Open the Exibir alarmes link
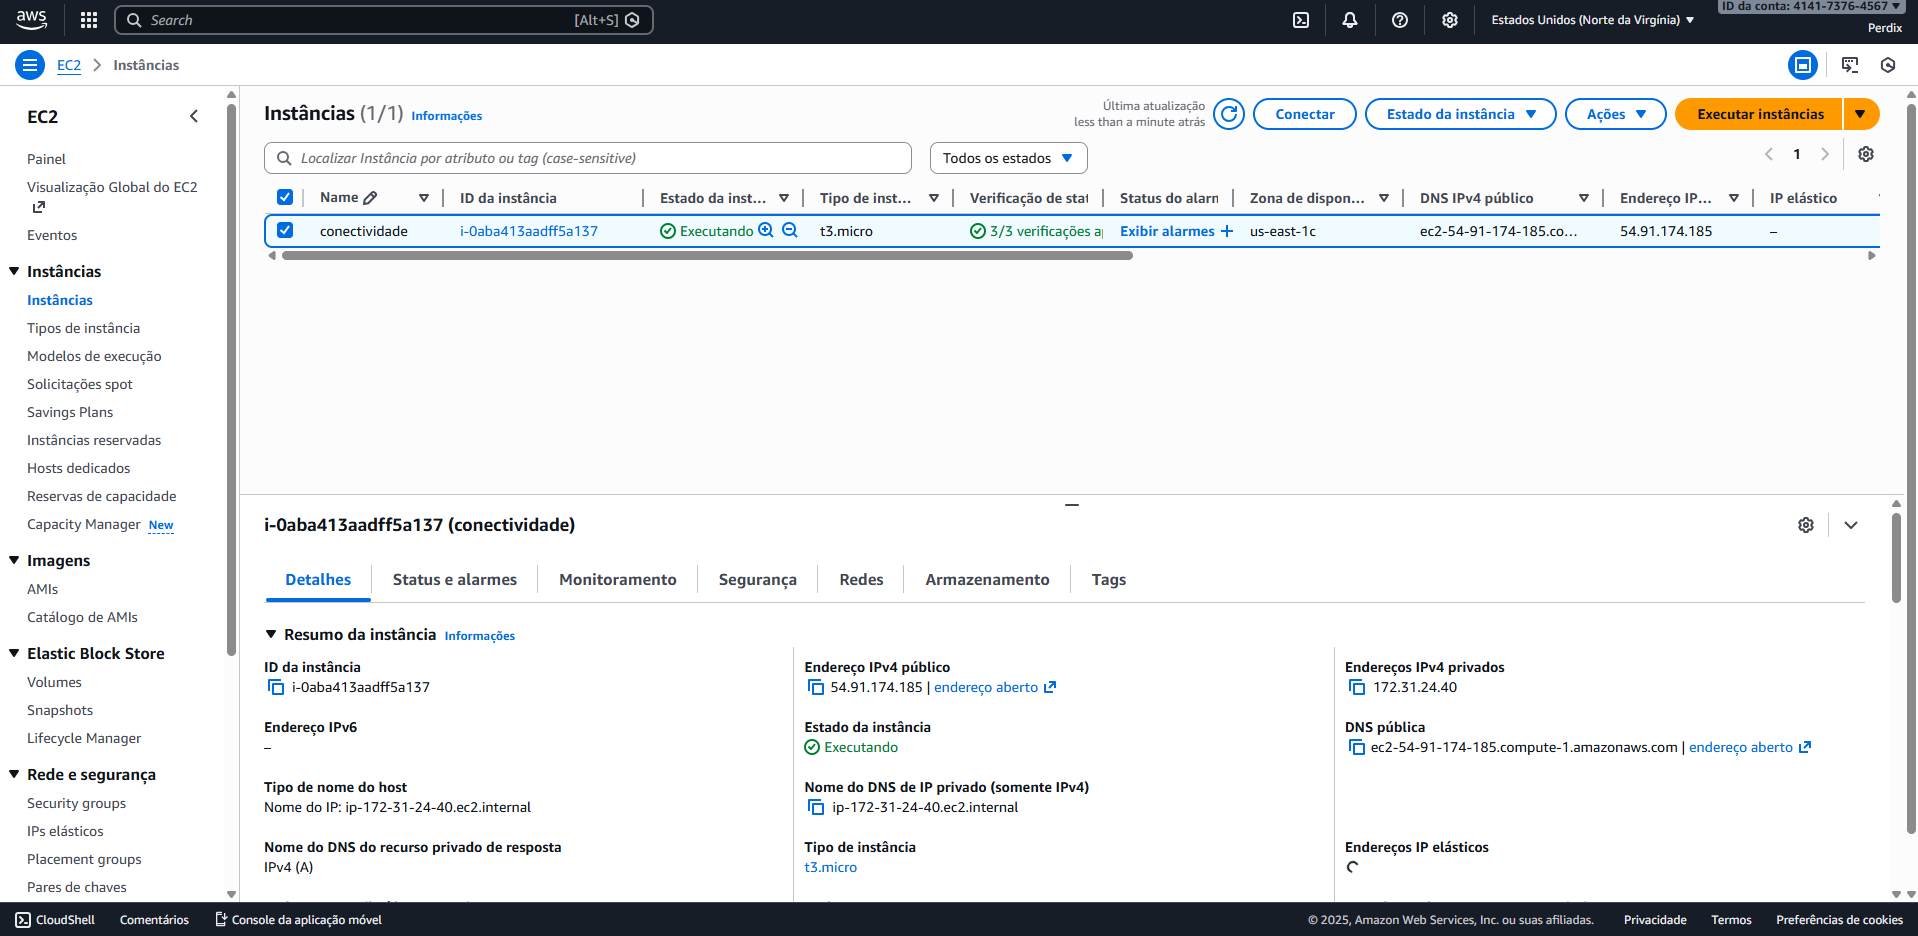The width and height of the screenshot is (1918, 936). 1167,231
